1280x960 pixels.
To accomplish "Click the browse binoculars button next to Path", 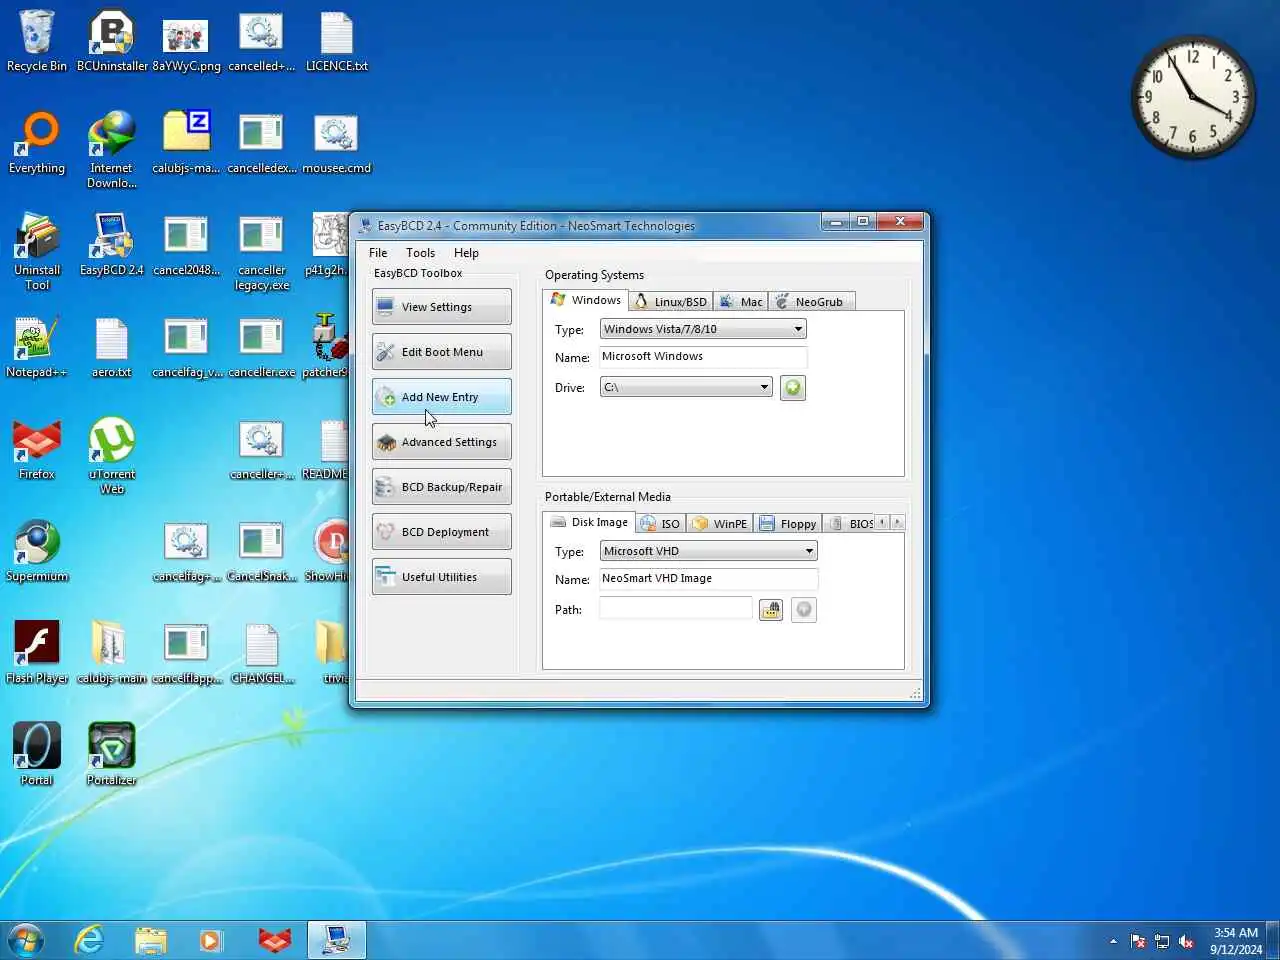I will coord(770,610).
